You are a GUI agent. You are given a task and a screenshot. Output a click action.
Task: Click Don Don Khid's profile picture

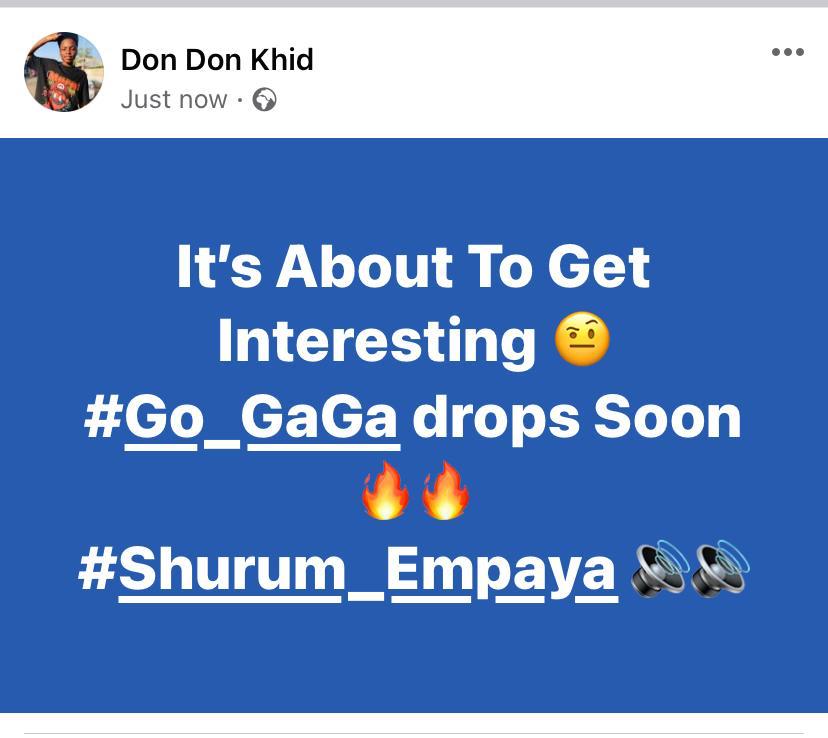(x=64, y=72)
